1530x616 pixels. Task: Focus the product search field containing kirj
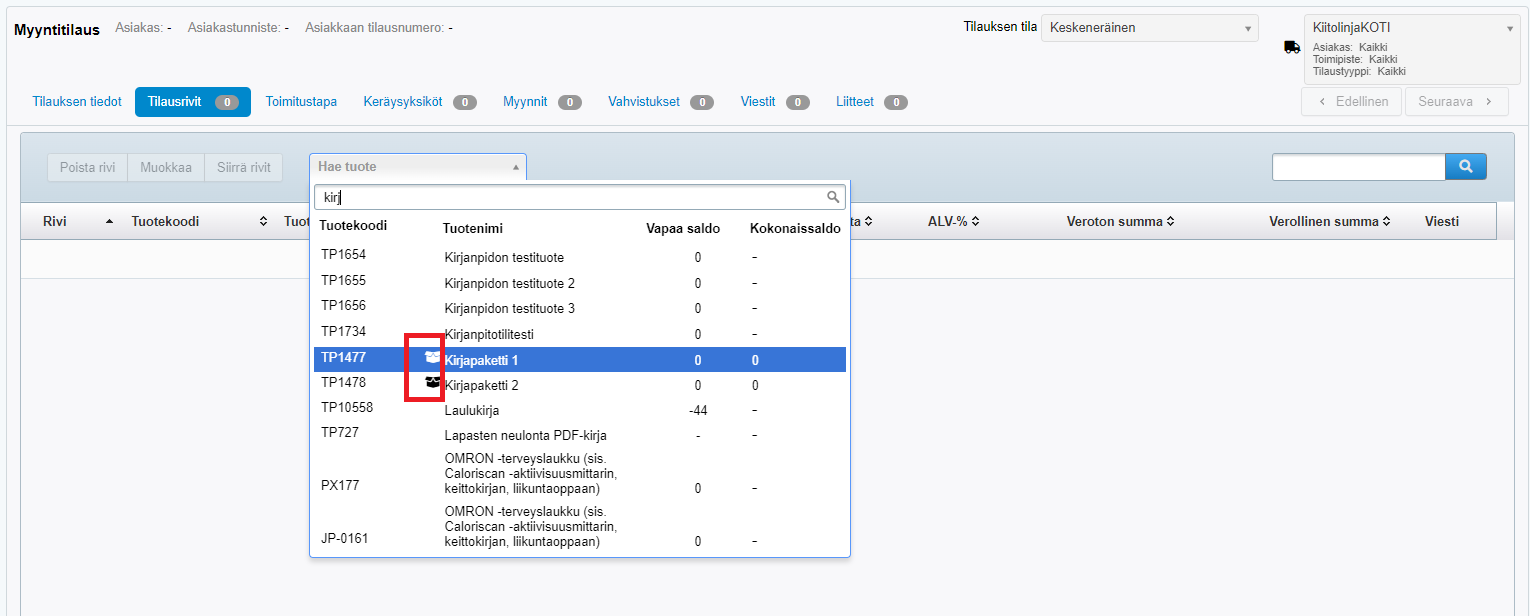click(x=570, y=197)
